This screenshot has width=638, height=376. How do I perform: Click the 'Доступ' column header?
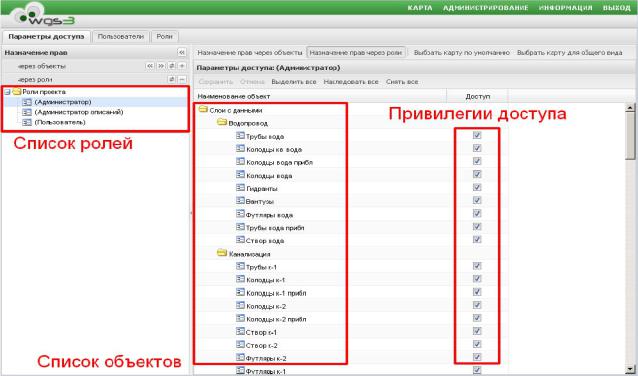click(x=477, y=96)
